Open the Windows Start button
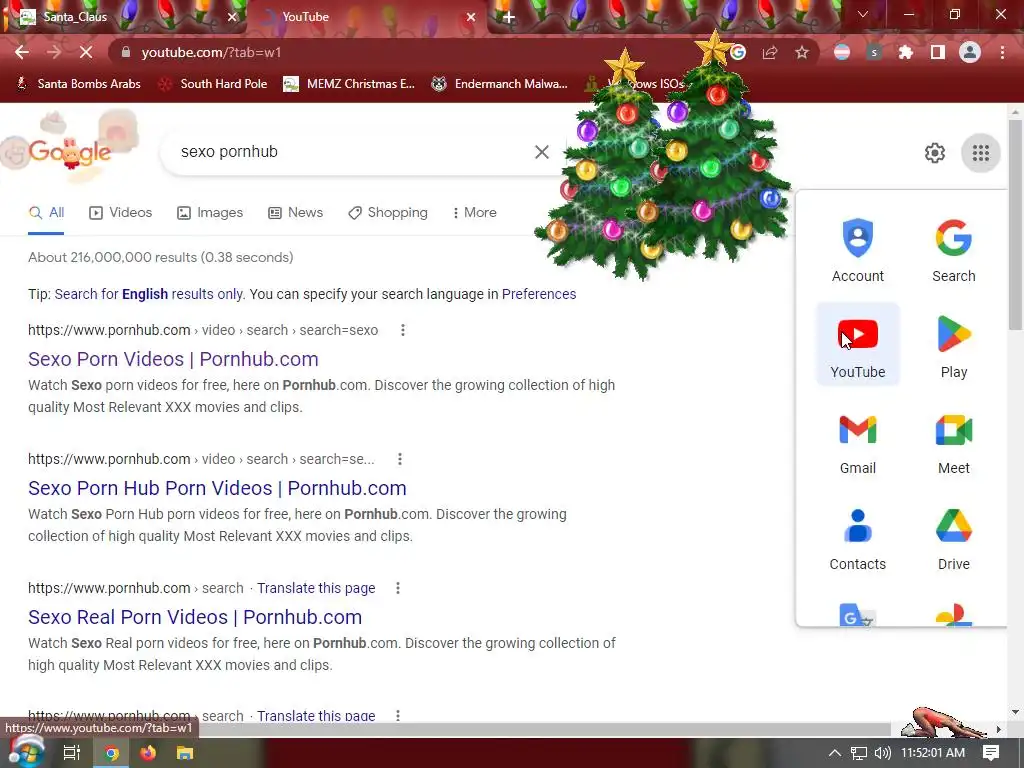Image resolution: width=1024 pixels, height=768 pixels. click(x=26, y=752)
